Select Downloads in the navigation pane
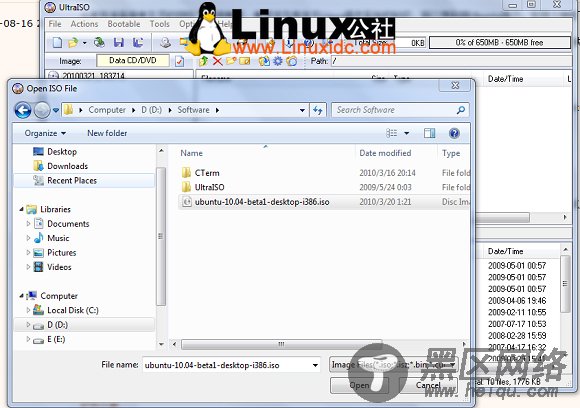 click(67, 166)
